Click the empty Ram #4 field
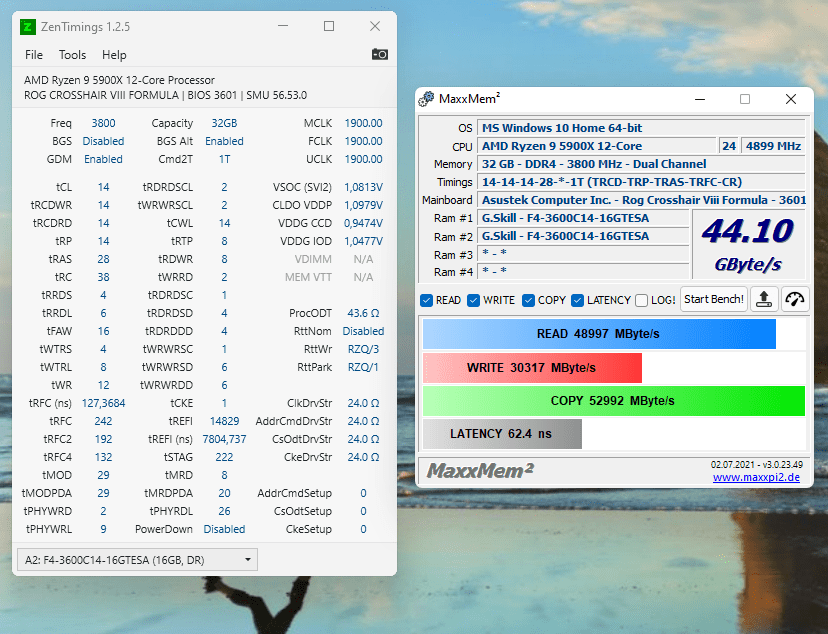The width and height of the screenshot is (828, 634). 584,271
